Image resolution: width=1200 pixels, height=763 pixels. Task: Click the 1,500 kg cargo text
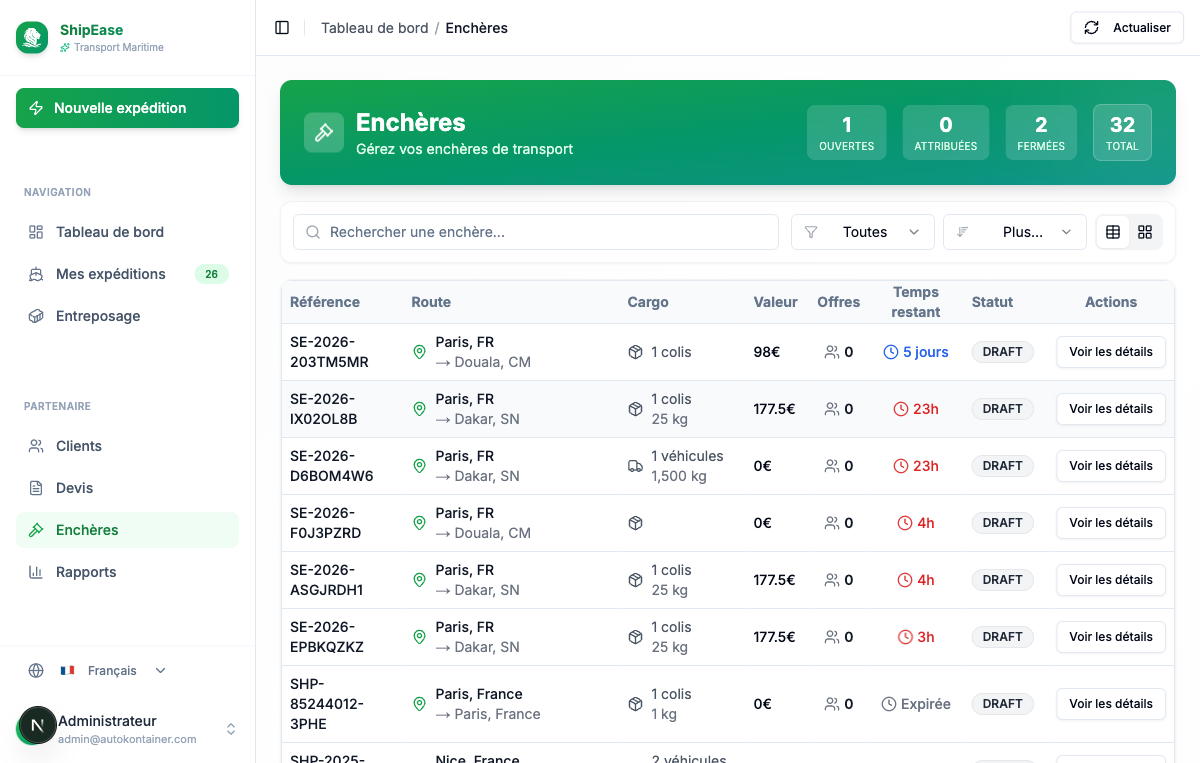point(679,476)
